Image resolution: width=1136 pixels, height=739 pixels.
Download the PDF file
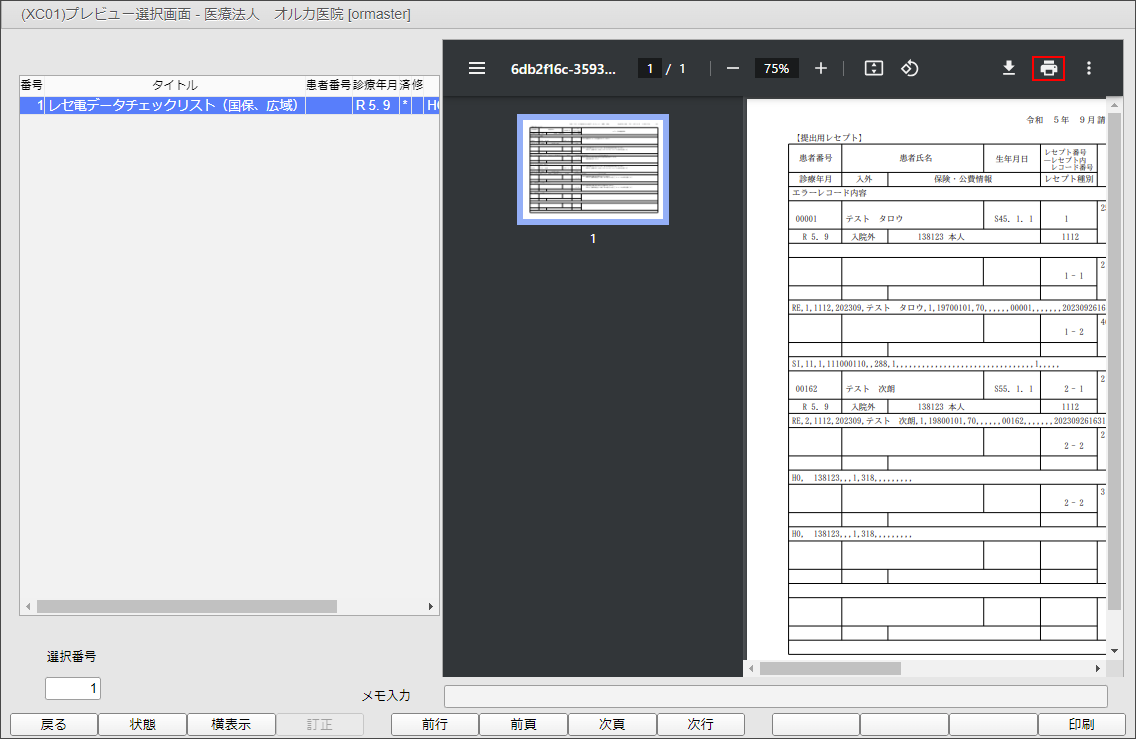point(1009,68)
